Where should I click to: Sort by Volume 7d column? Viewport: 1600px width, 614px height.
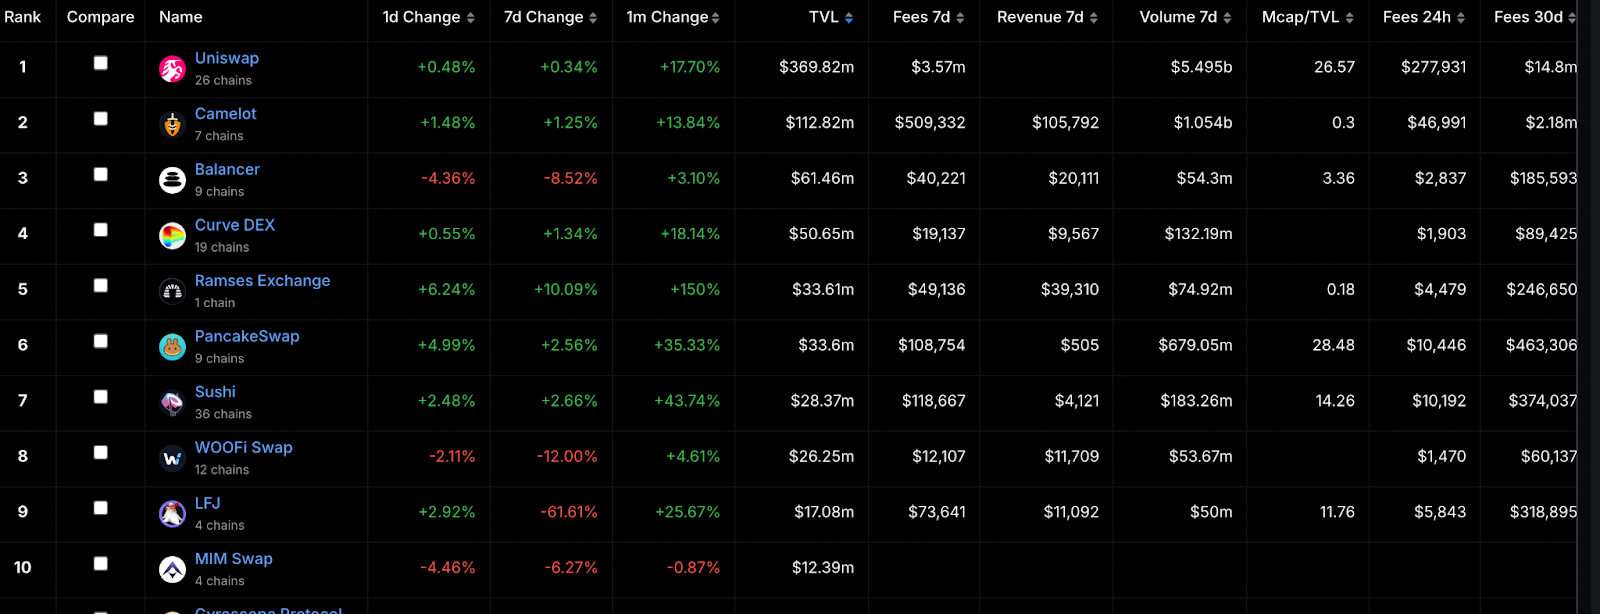point(1185,17)
